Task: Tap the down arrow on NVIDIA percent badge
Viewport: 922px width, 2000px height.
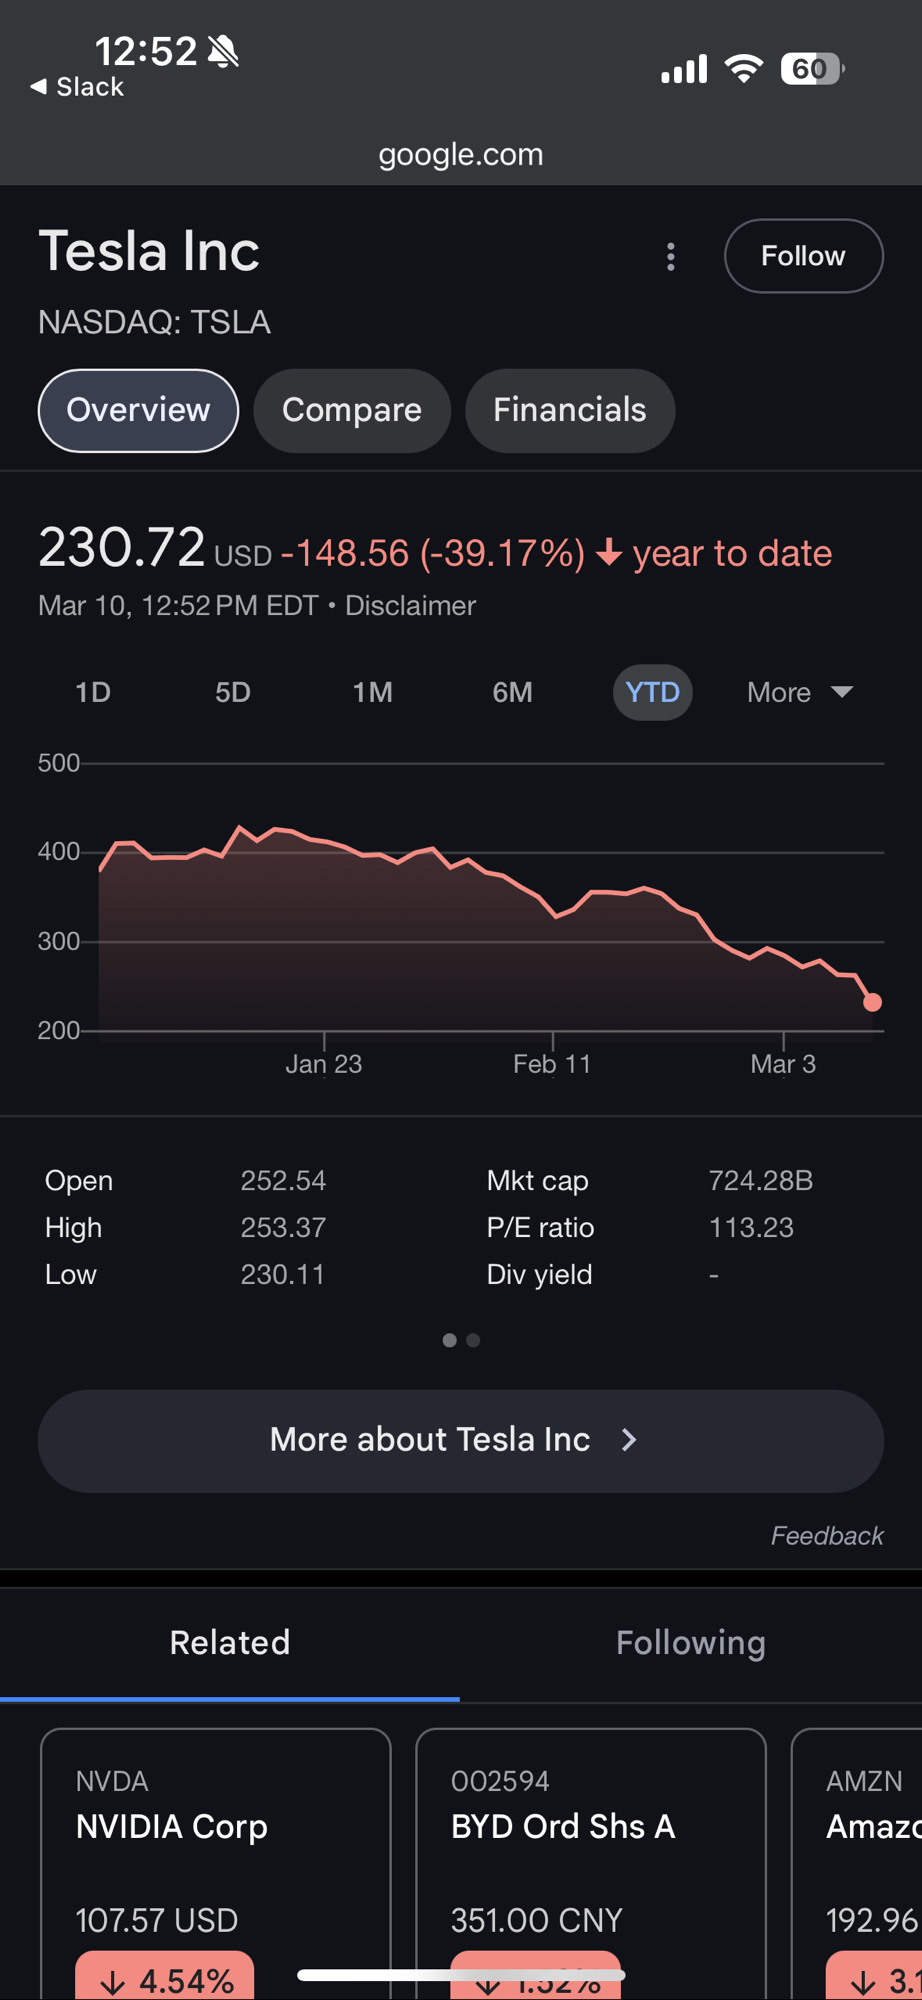Action: (x=112, y=1982)
